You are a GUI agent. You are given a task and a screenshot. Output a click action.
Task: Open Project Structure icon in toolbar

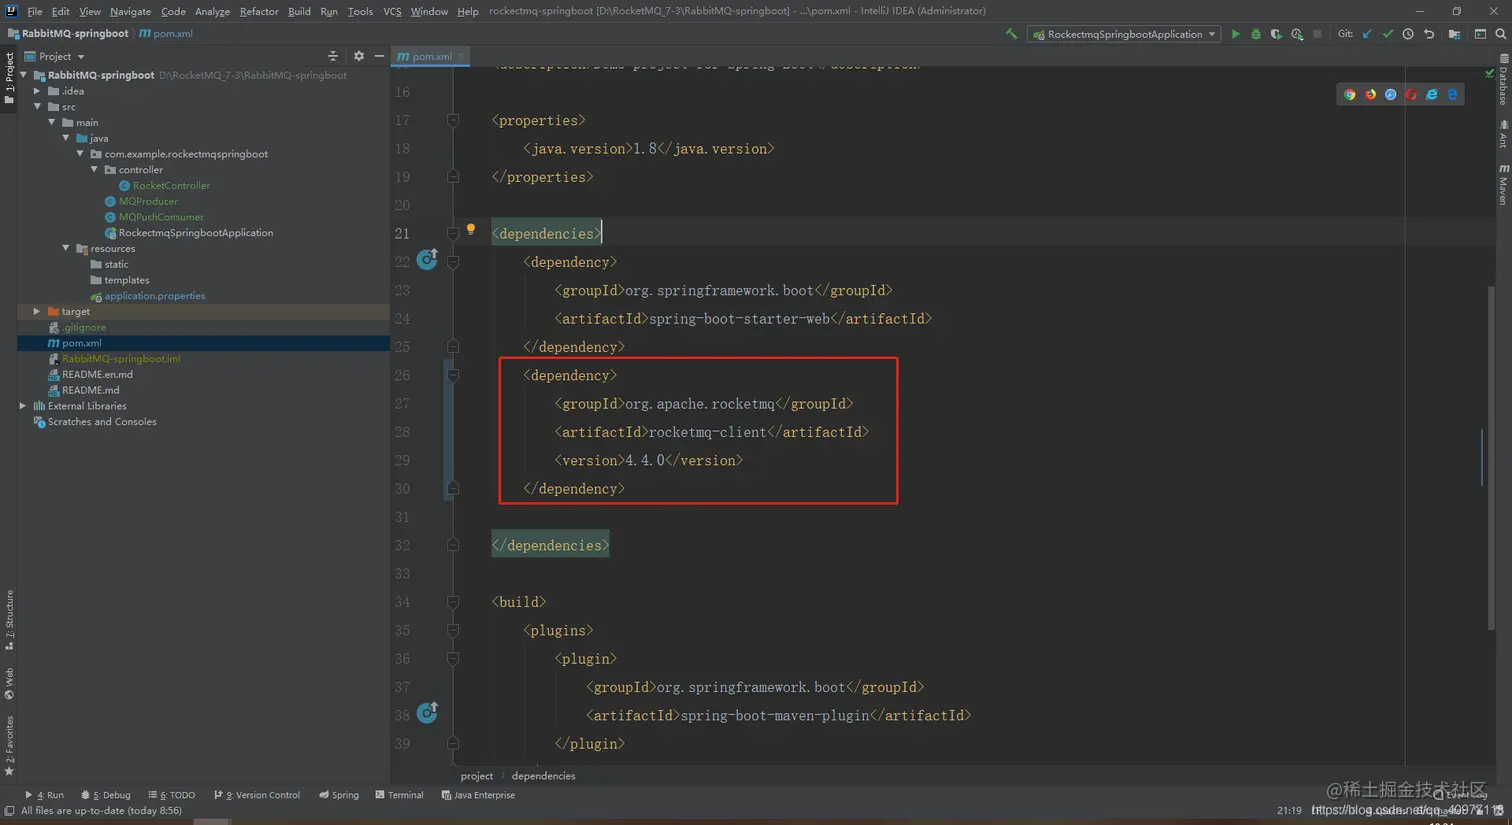1454,34
